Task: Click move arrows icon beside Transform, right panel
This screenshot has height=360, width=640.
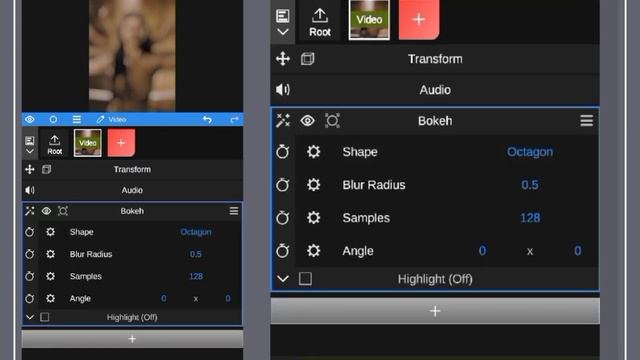Action: [x=283, y=59]
